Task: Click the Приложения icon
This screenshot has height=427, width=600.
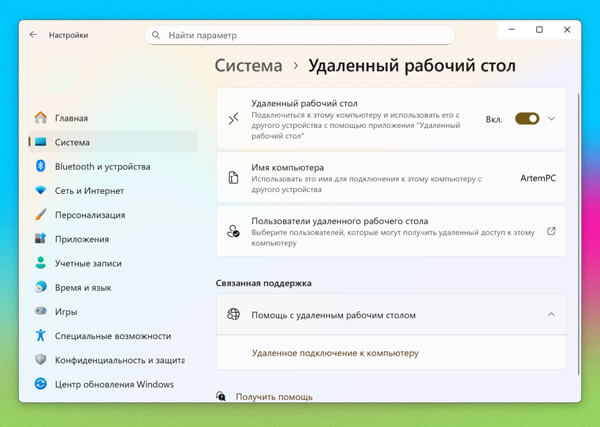Action: click(x=41, y=239)
